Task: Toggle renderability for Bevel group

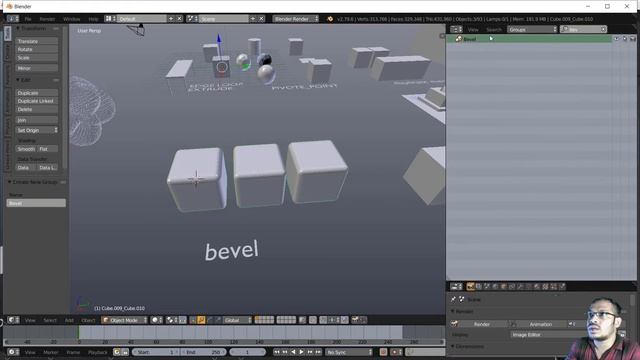Action: 633,39
